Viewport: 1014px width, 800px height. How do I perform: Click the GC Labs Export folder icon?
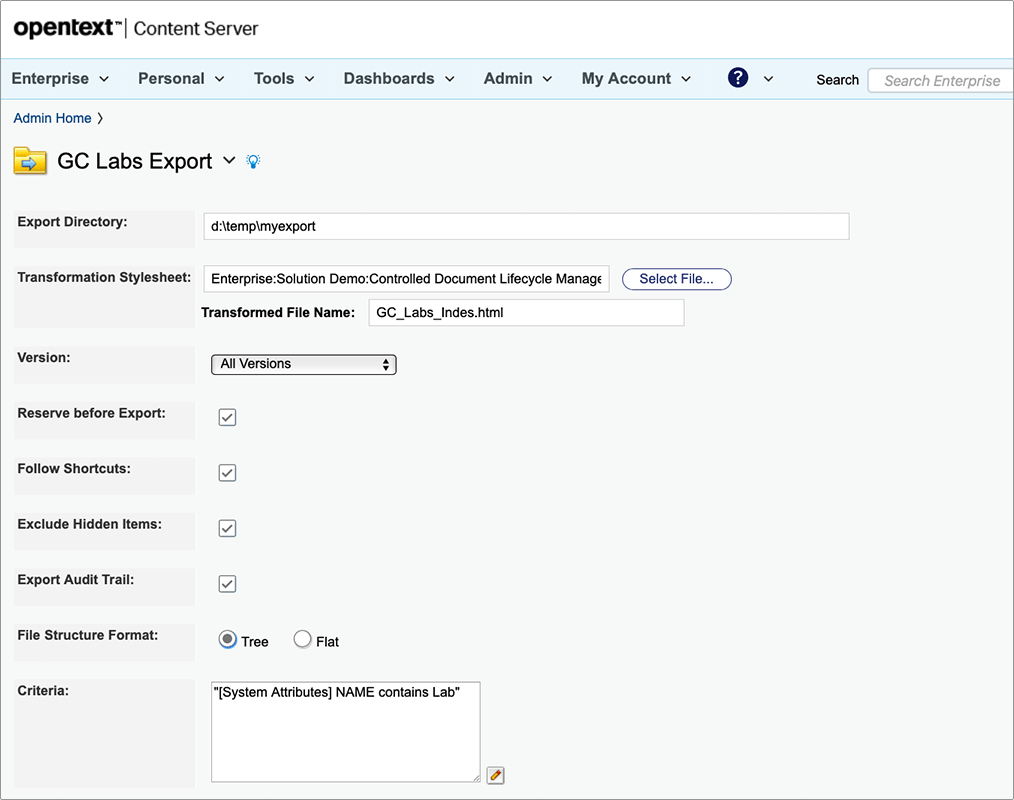pos(30,161)
